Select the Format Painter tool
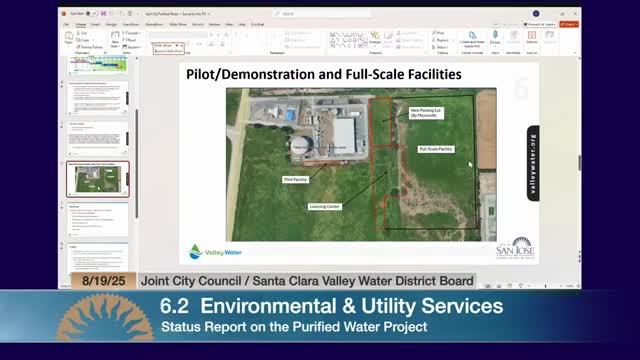The image size is (640, 360). (89, 47)
